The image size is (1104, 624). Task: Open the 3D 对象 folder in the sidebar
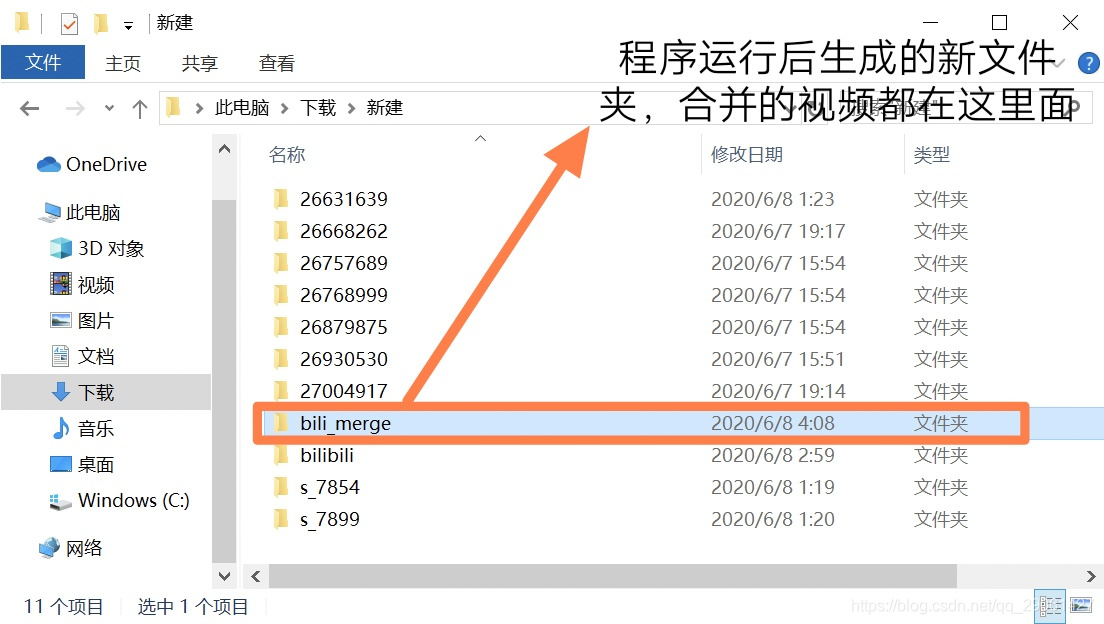(104, 248)
